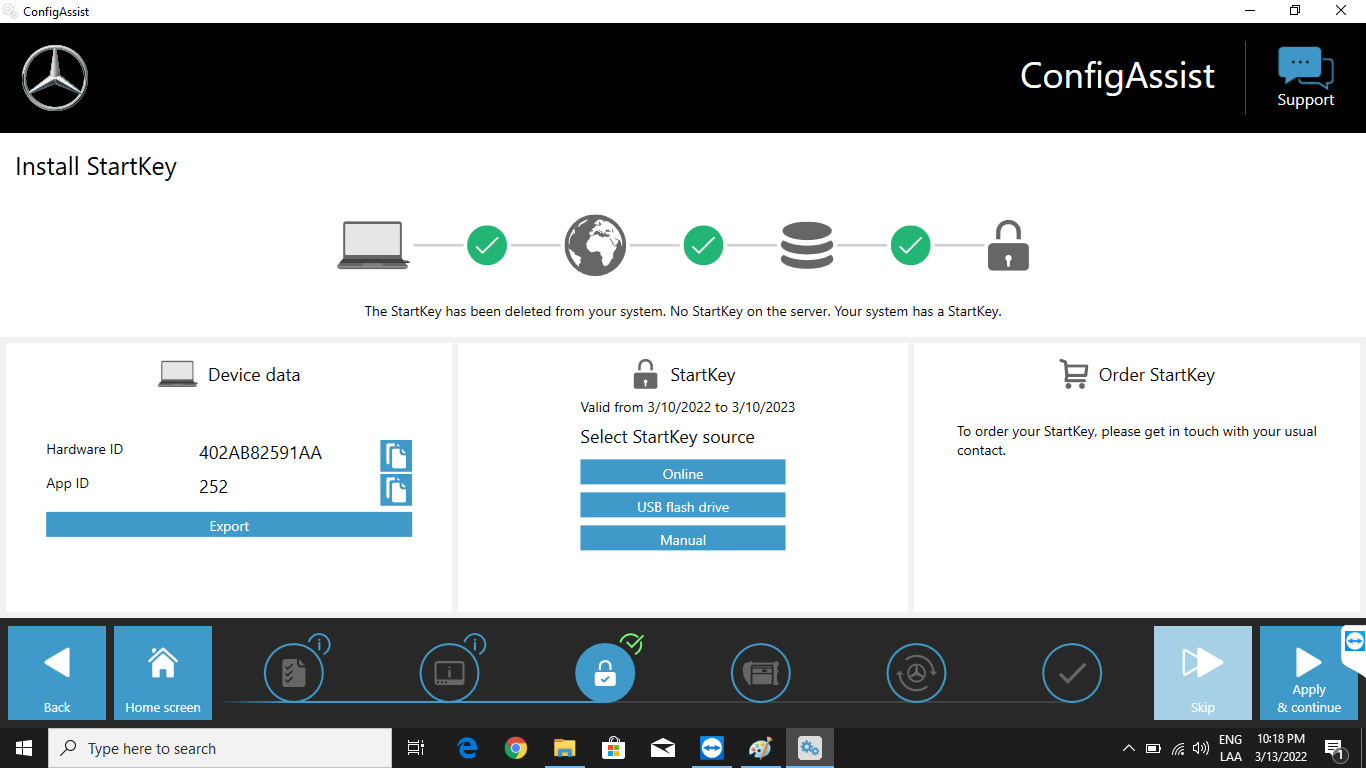Open the Mail app from taskbar
The height and width of the screenshot is (768, 1366).
pos(663,748)
